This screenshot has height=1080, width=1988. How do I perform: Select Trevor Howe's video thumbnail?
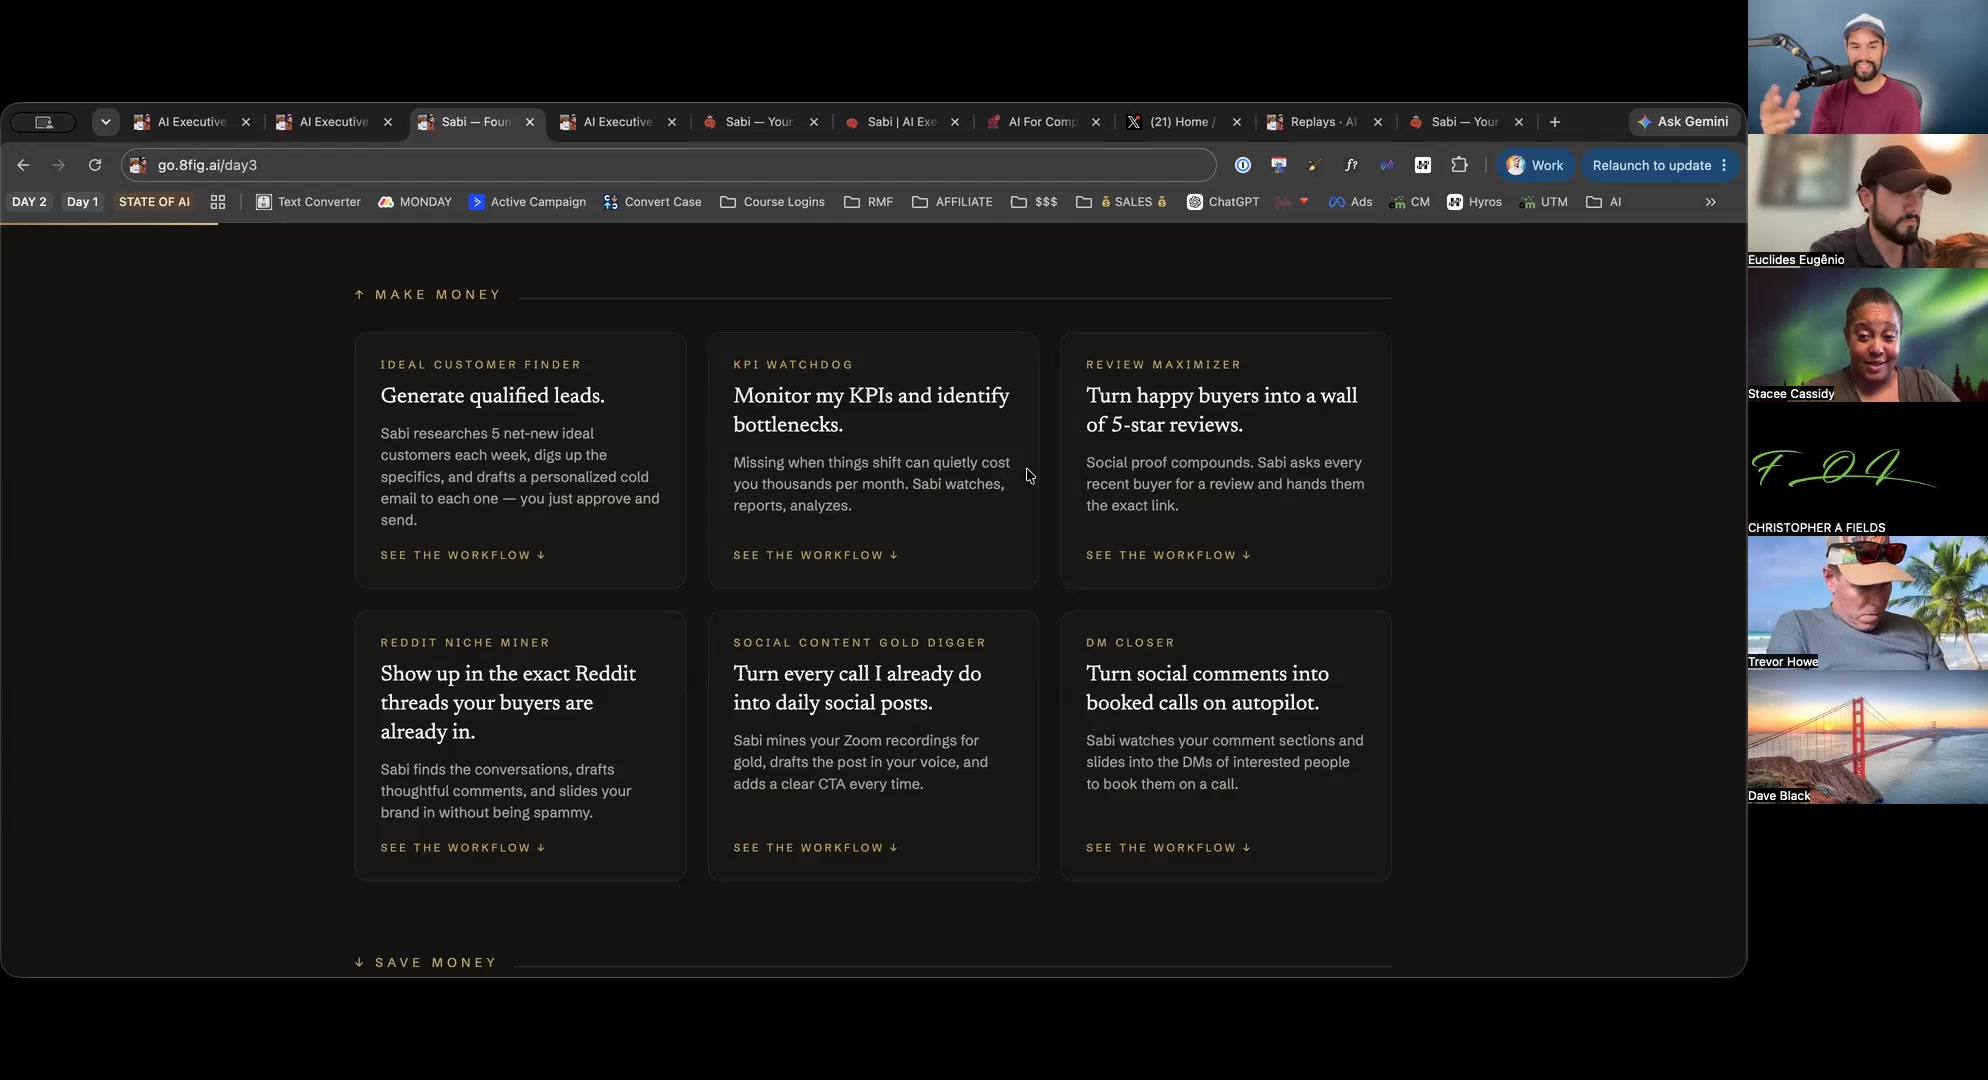click(1867, 603)
